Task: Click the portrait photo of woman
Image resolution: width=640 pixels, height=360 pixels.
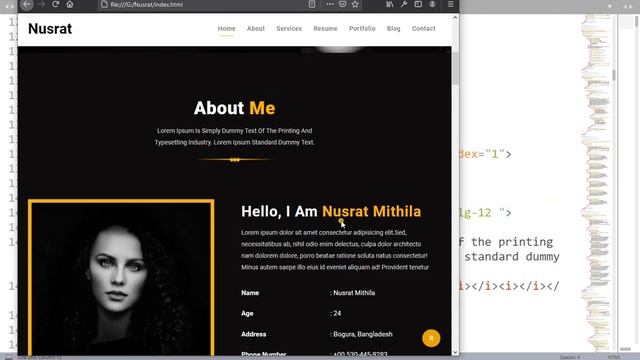Action: coord(121,278)
